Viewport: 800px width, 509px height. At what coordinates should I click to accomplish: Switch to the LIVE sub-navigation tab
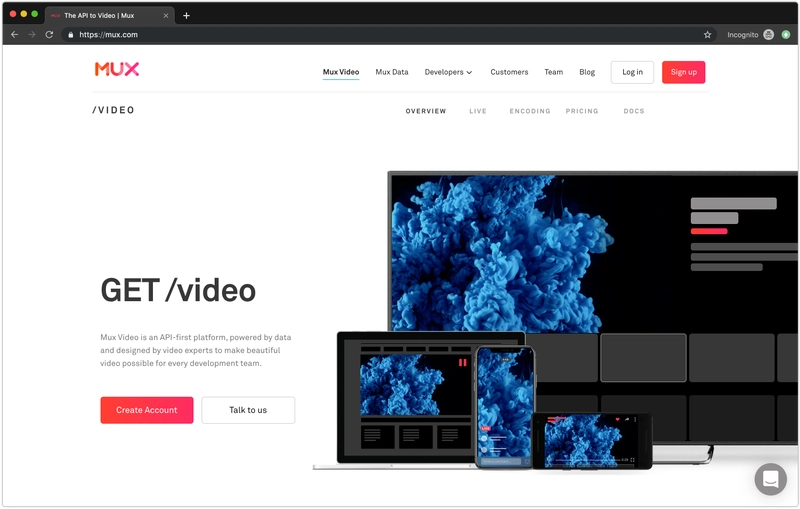[x=478, y=111]
